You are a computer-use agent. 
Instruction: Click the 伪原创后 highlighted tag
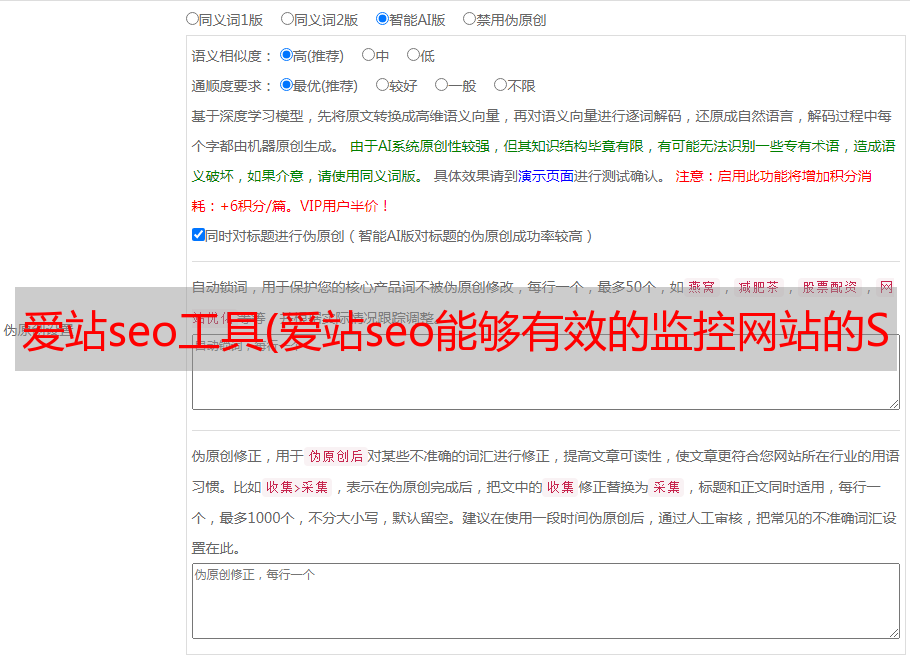[336, 456]
